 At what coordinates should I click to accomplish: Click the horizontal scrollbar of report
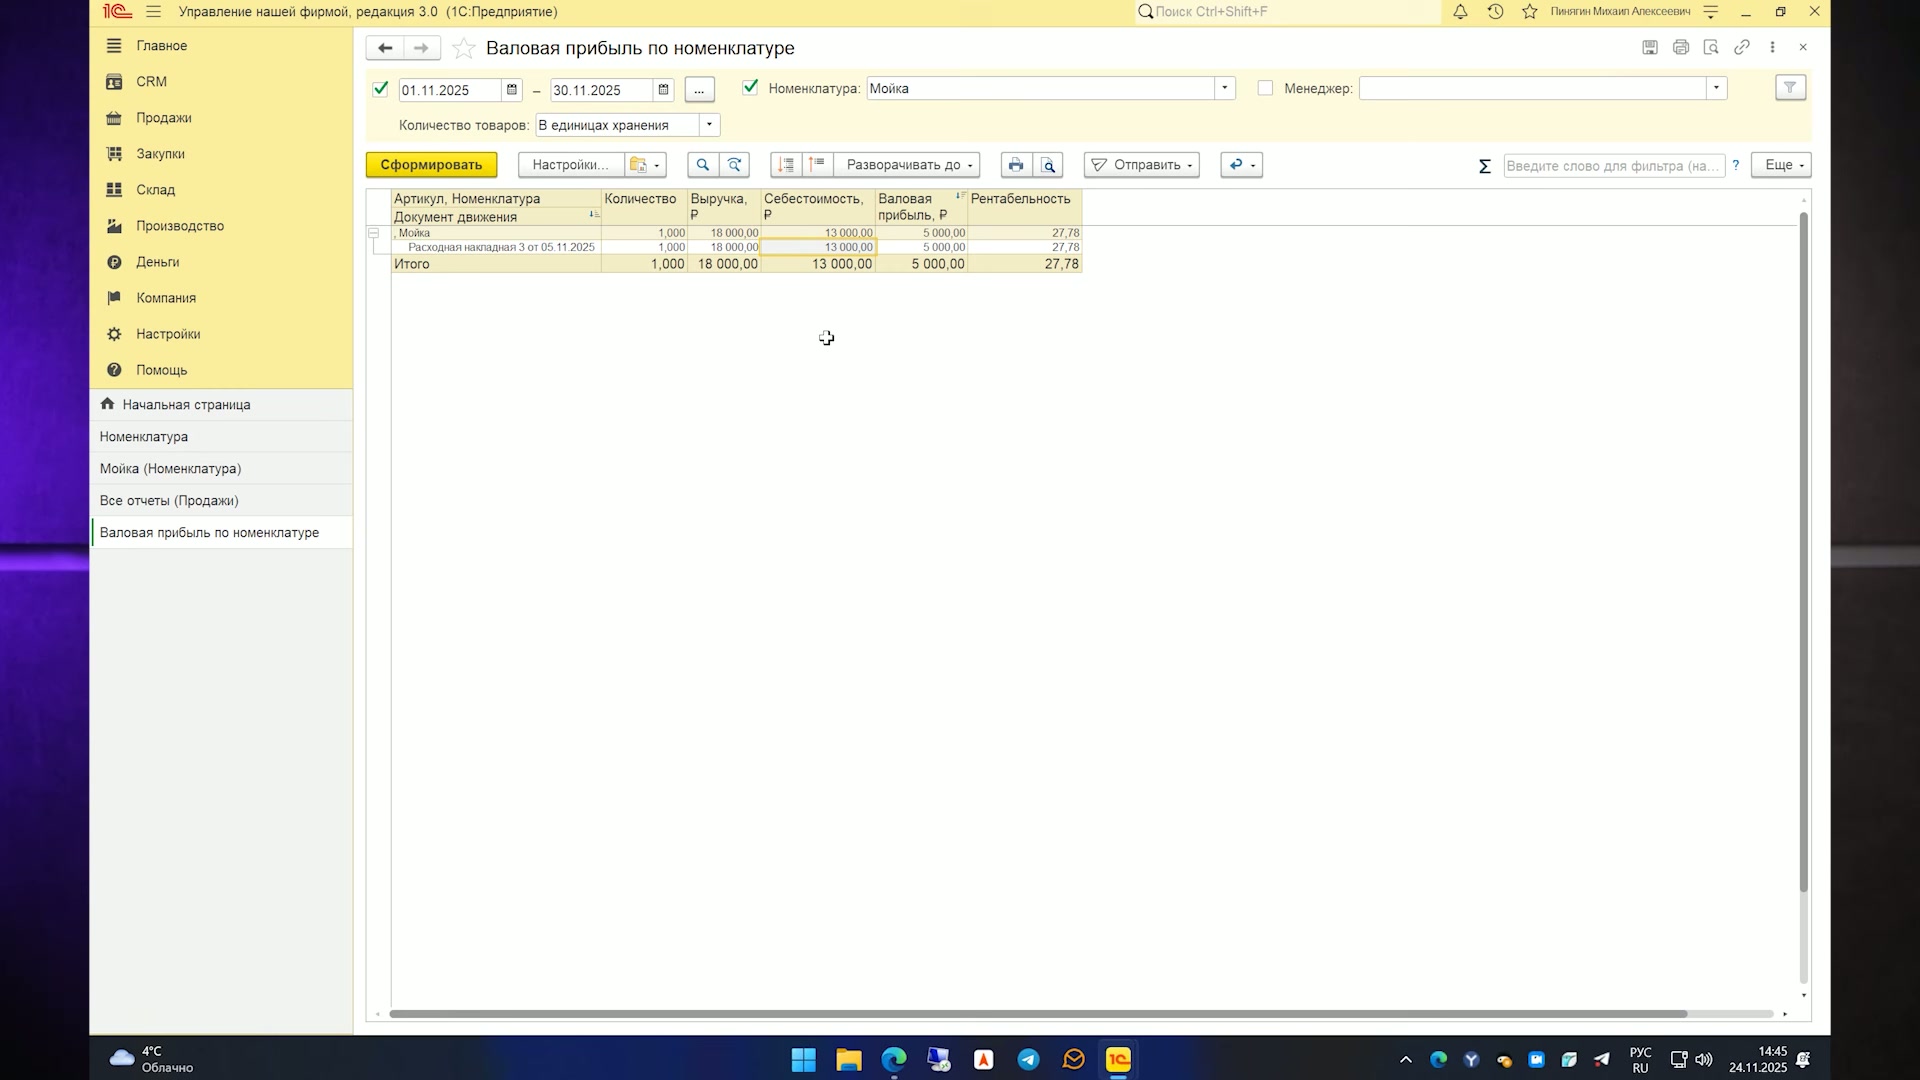[1038, 1014]
